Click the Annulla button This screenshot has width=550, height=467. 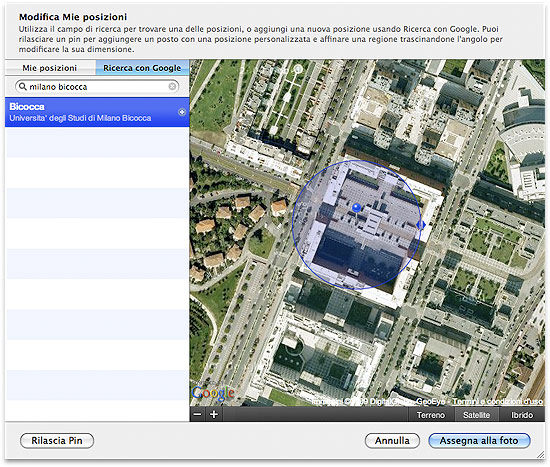tap(392, 441)
